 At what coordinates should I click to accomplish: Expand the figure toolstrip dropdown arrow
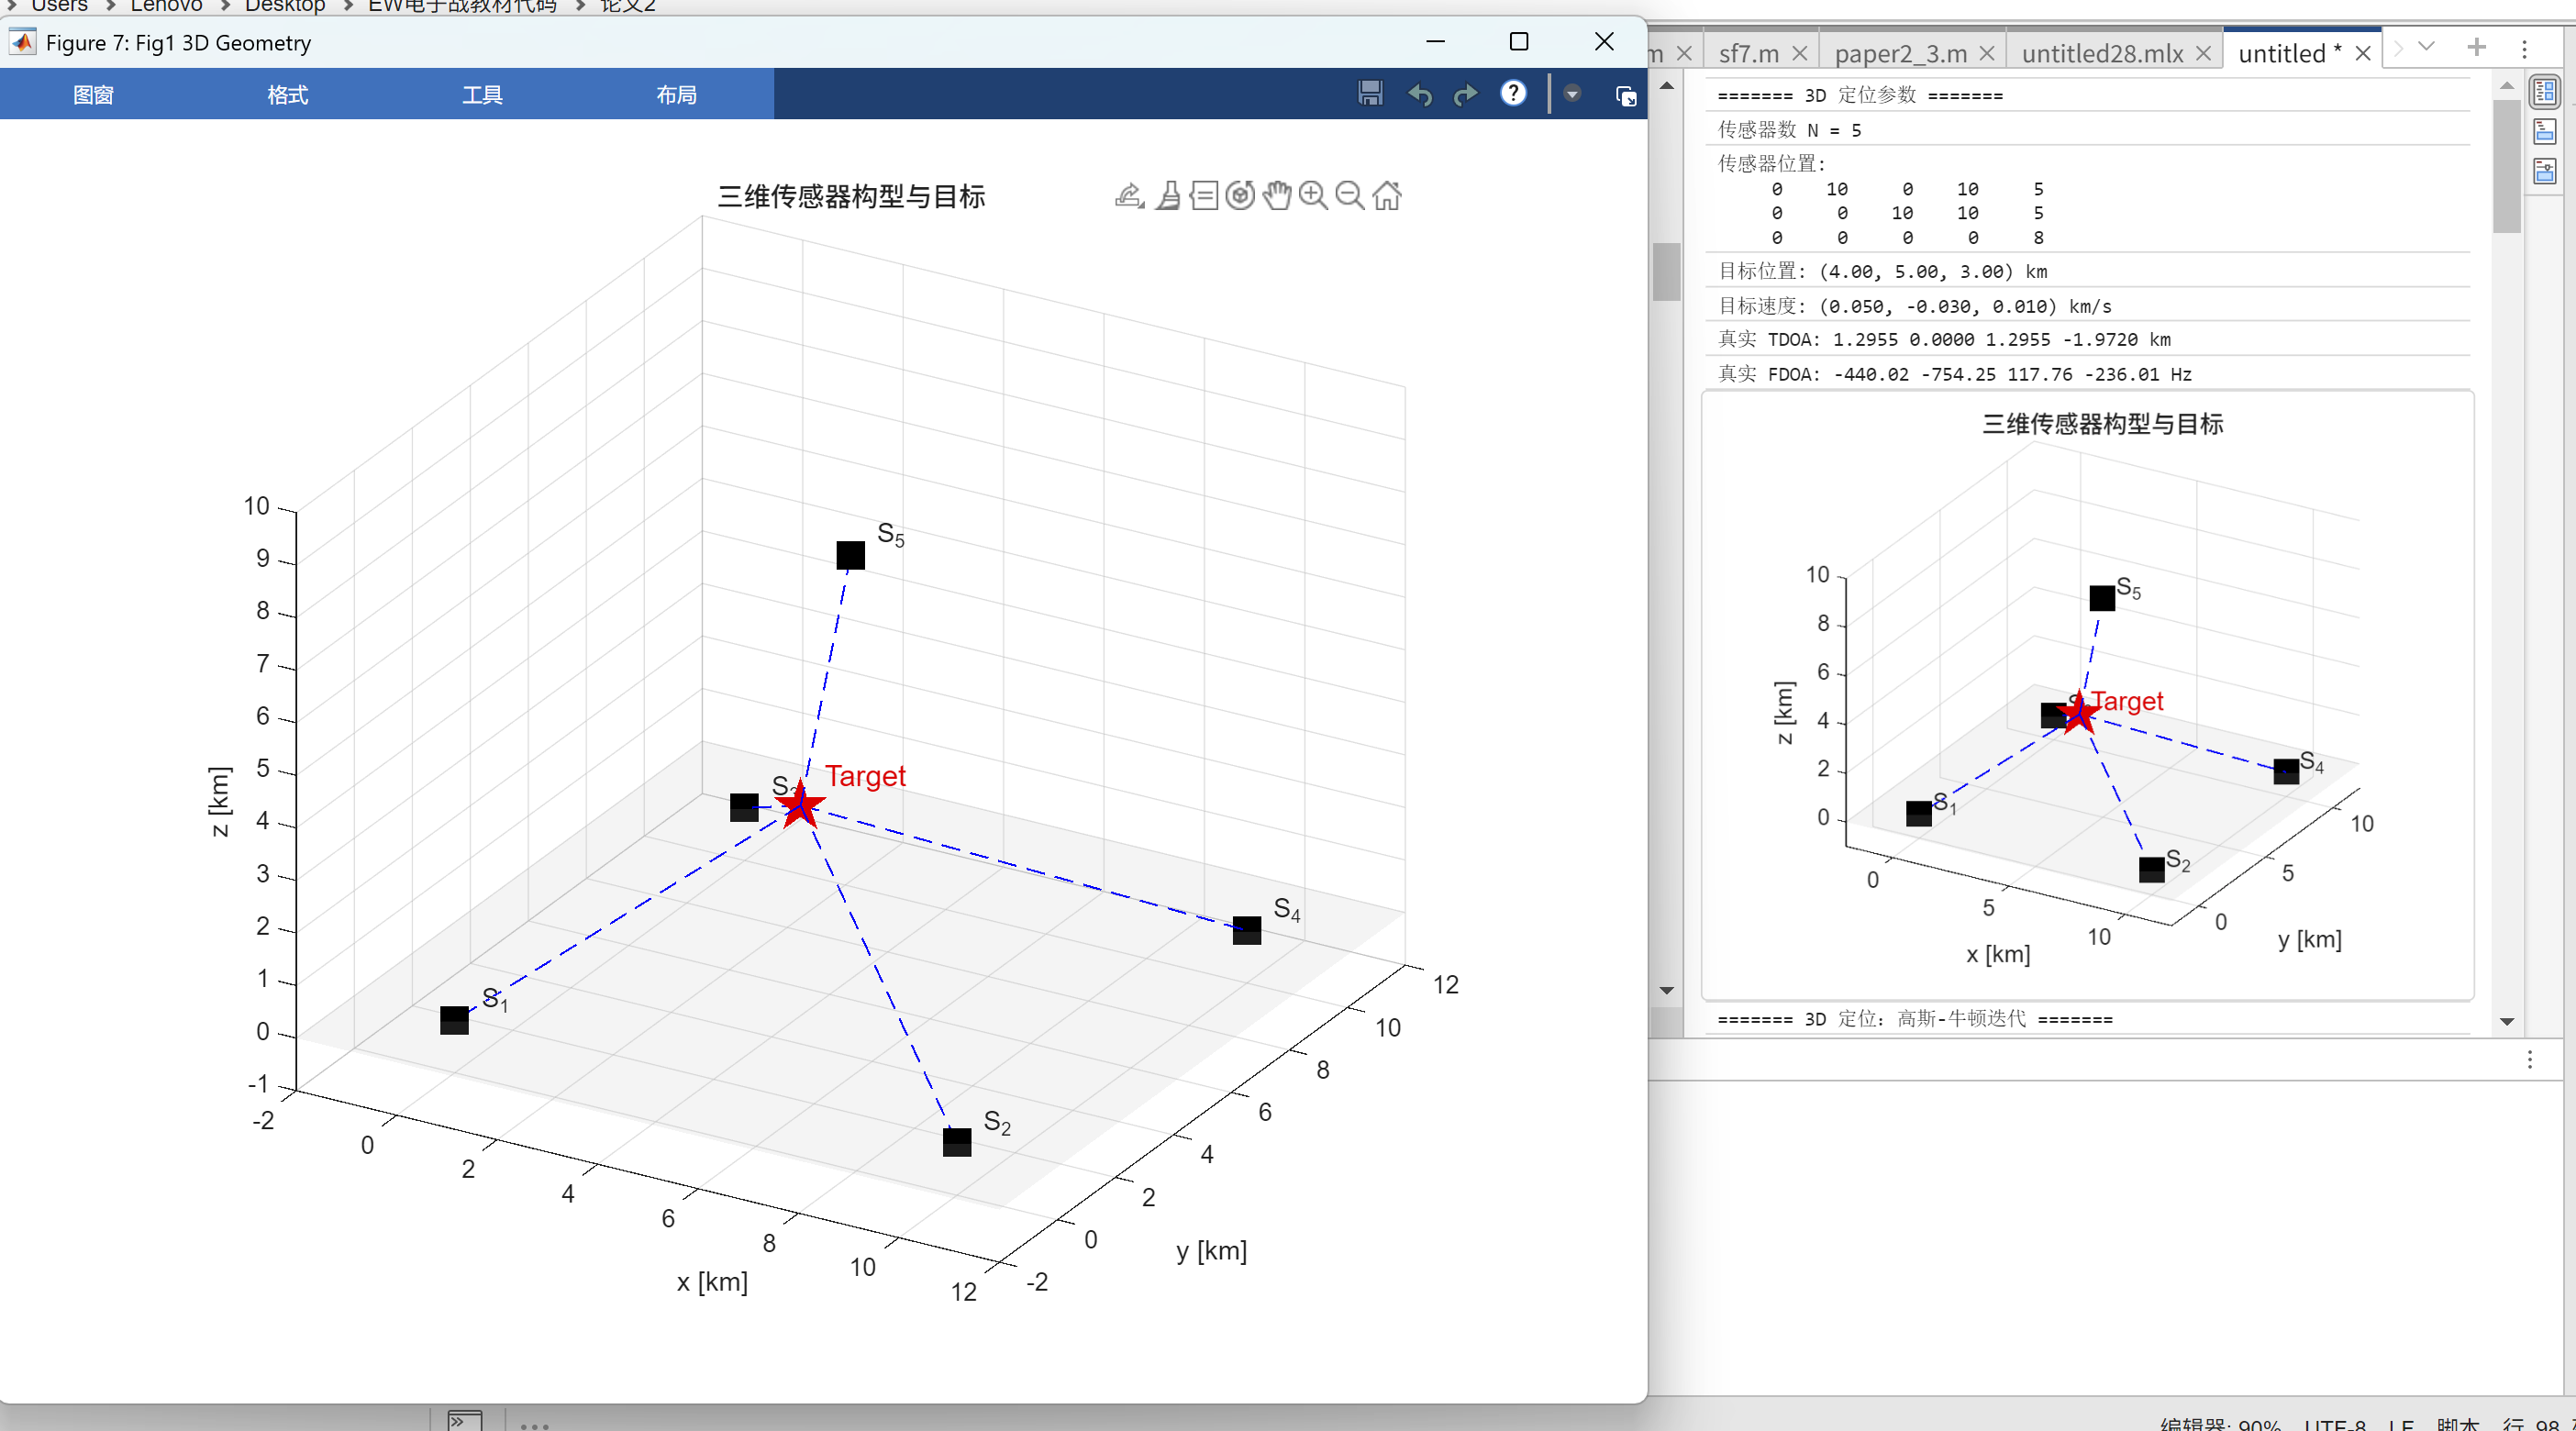[1572, 94]
